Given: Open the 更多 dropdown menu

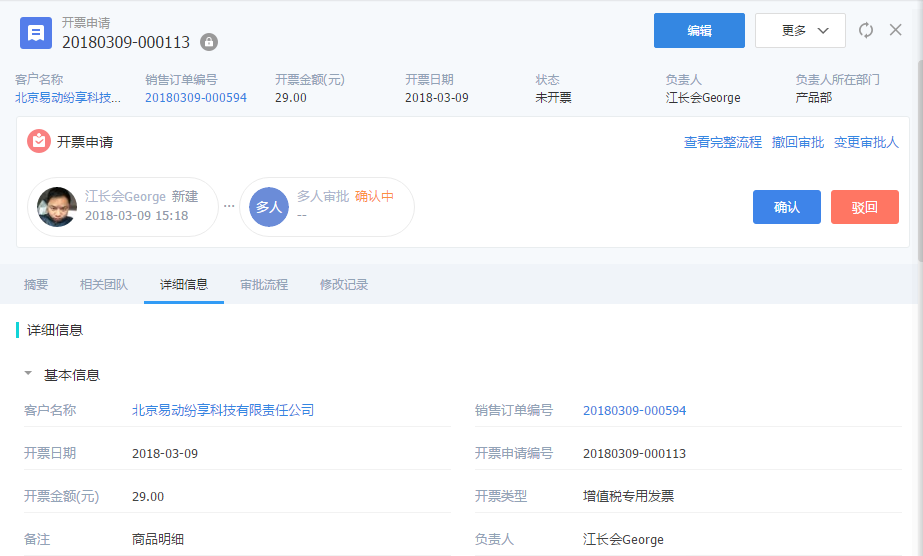Looking at the screenshot, I should pyautogui.click(x=800, y=31).
